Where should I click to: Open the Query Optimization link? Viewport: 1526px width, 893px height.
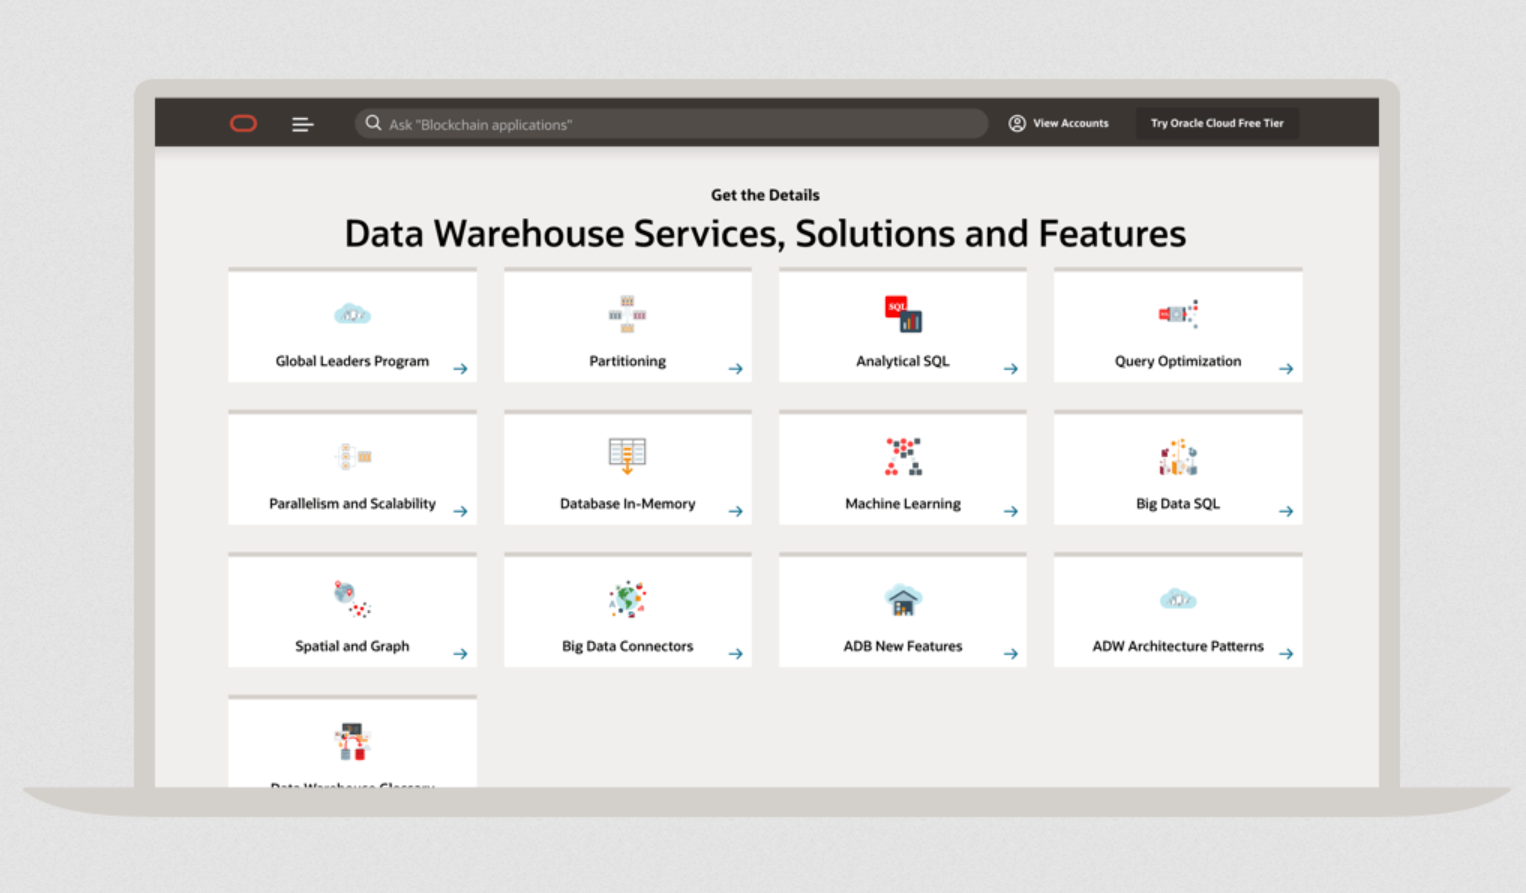pyautogui.click(x=1178, y=361)
